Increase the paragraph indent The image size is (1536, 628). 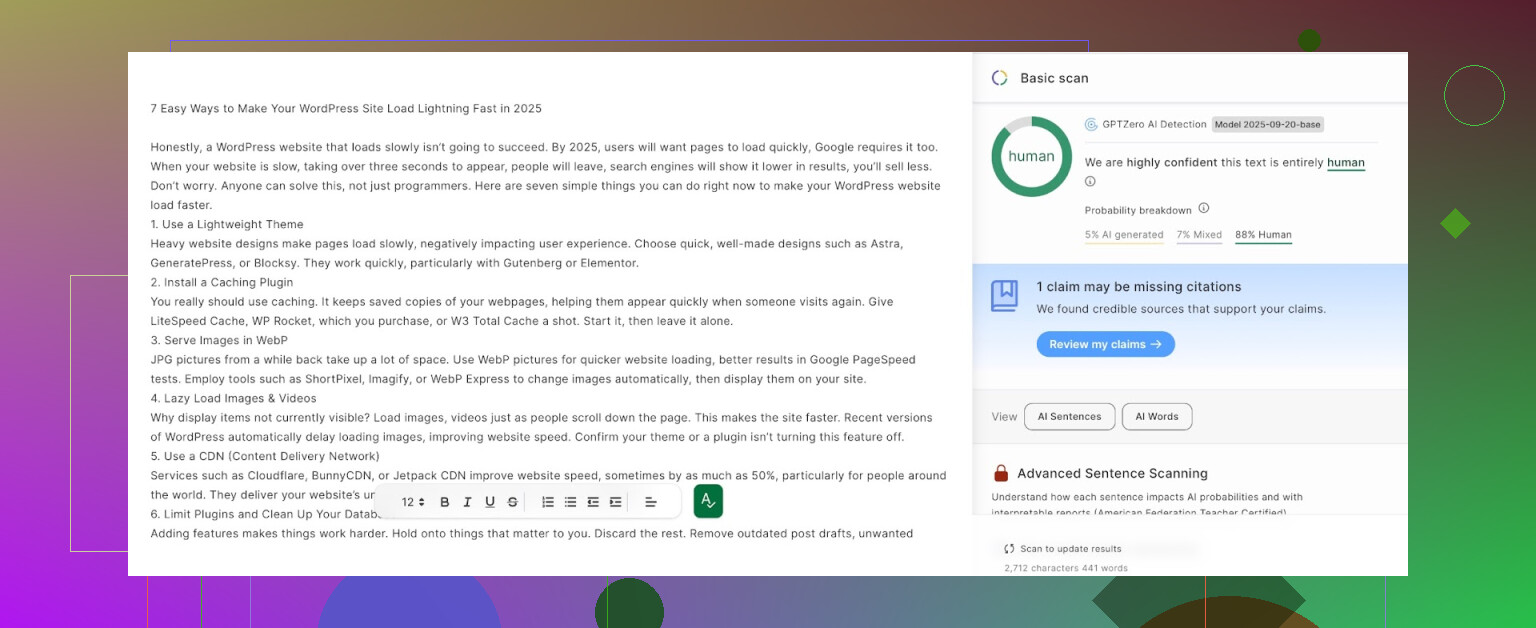616,502
